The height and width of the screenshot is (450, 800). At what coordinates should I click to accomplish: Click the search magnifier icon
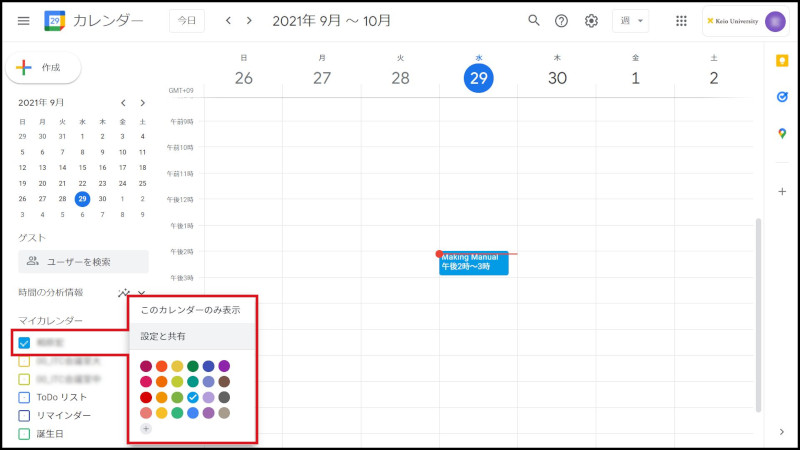tap(534, 20)
